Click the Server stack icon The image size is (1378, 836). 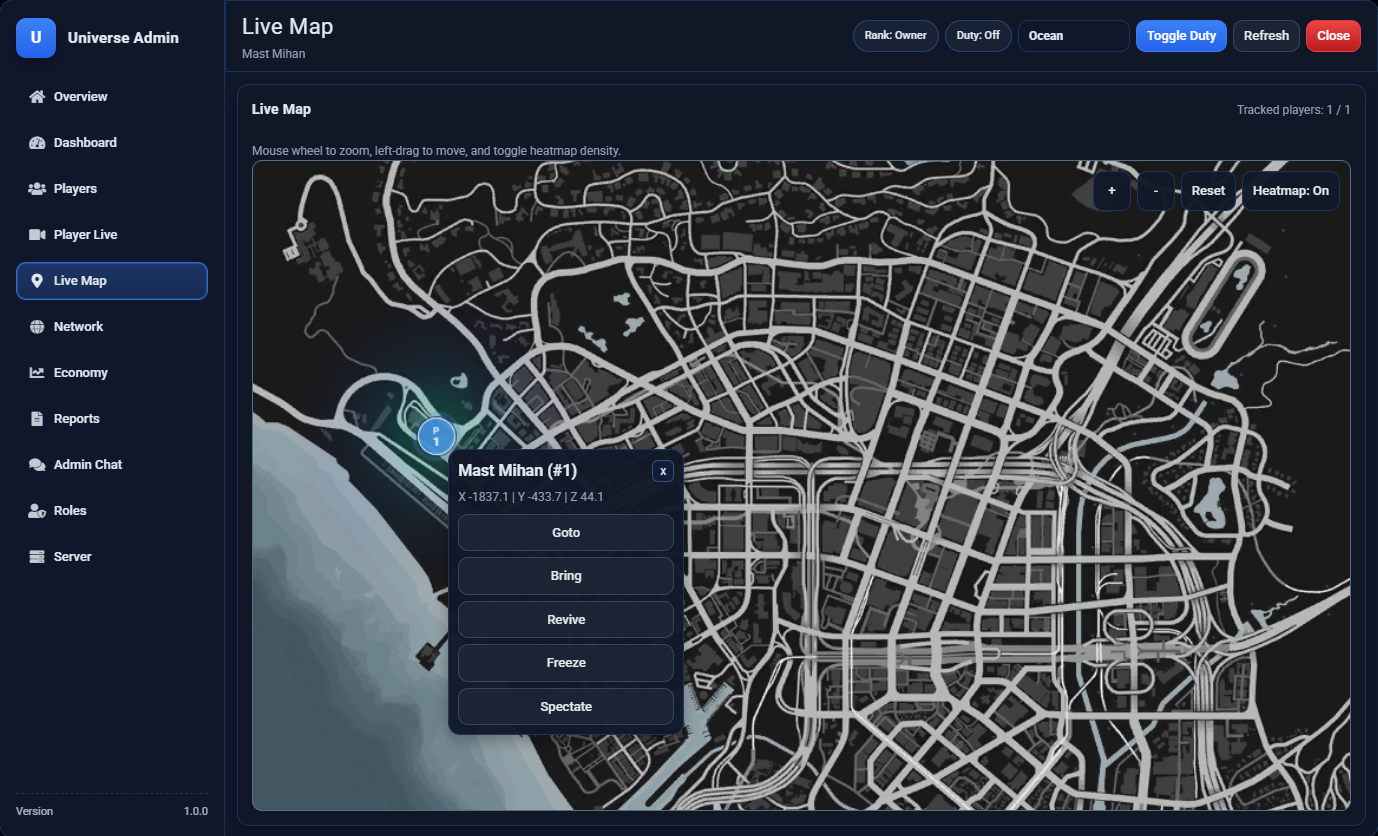[x=37, y=557]
